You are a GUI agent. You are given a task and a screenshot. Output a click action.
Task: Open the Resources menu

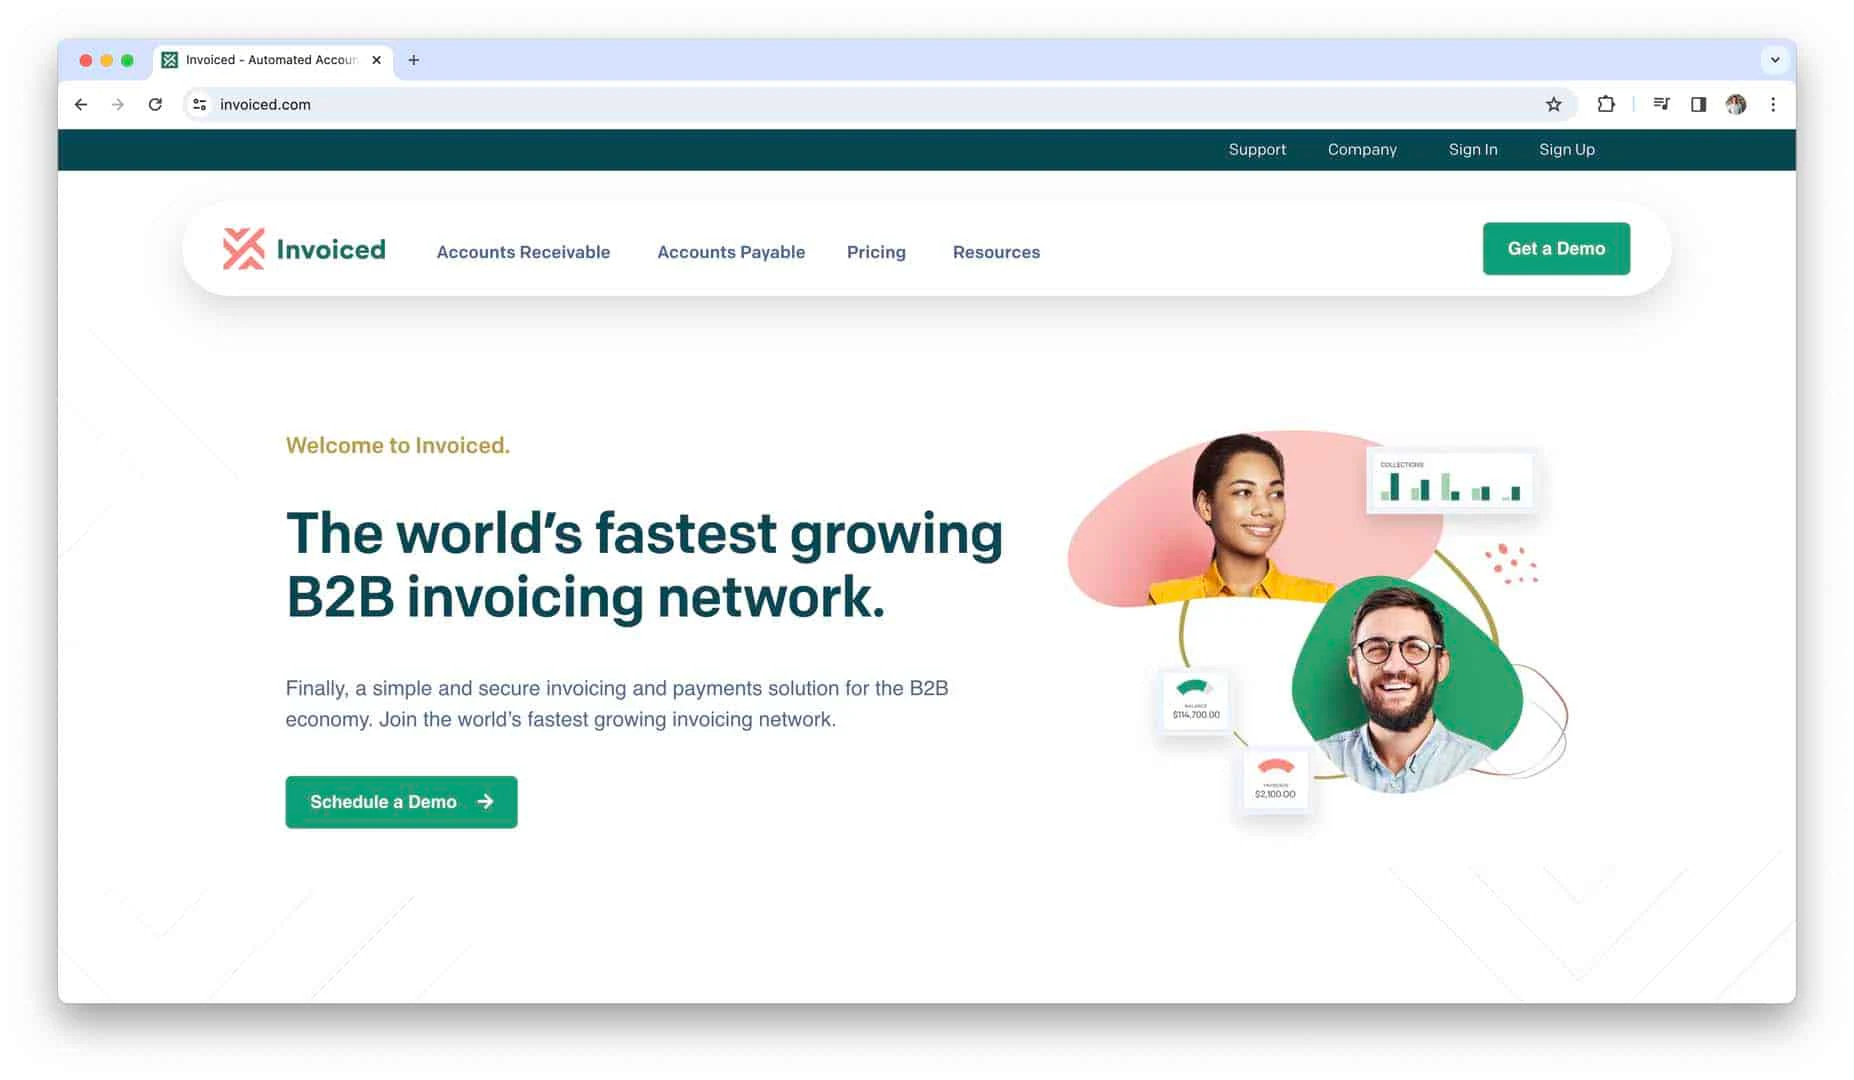click(996, 252)
